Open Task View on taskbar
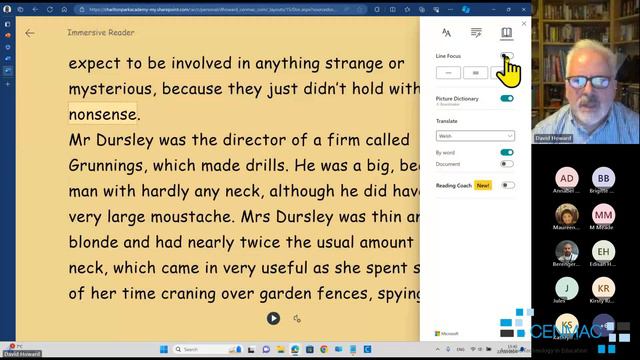 [251, 349]
